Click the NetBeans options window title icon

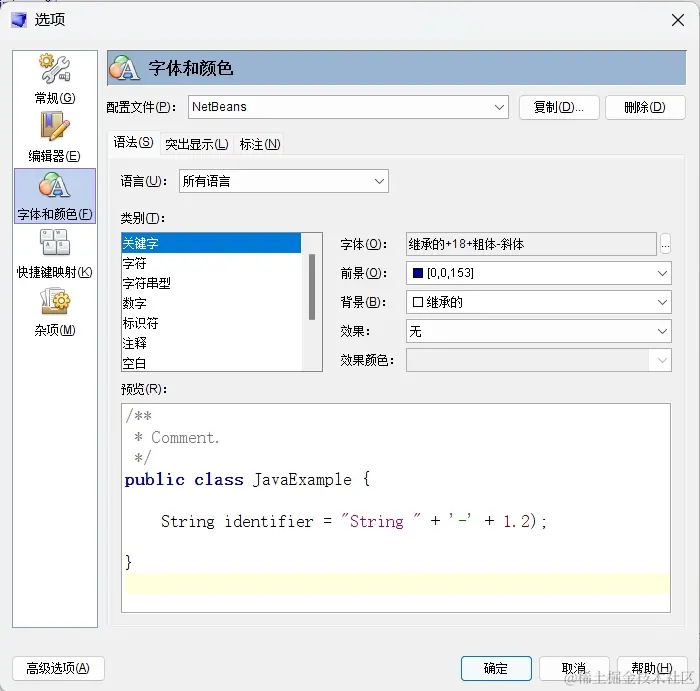(19, 20)
